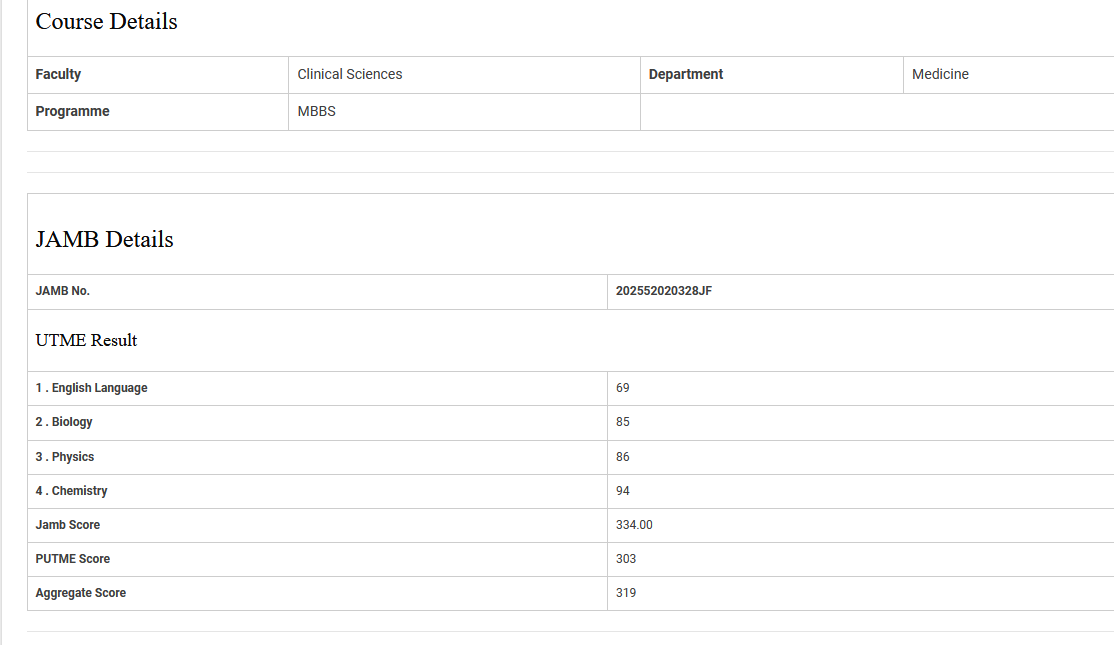Click the Clinical Sciences faculty value
The image size is (1114, 645).
(x=350, y=74)
